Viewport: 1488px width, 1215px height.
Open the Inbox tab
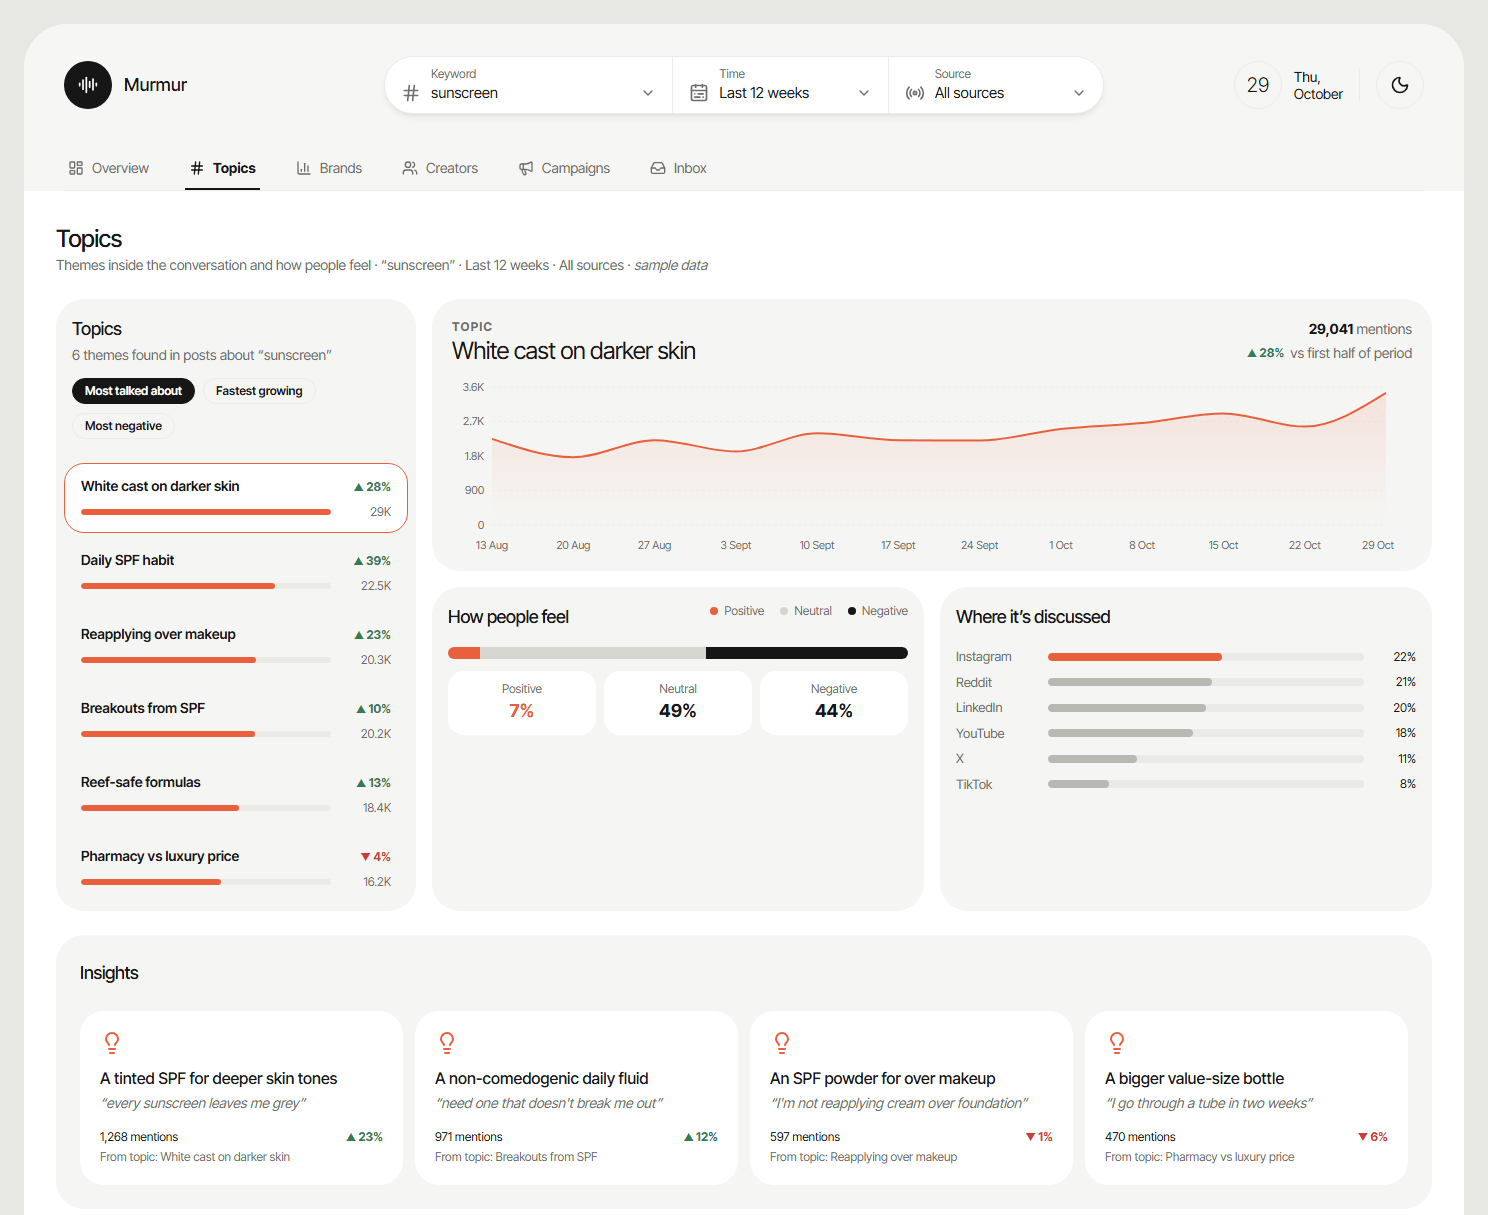click(x=679, y=168)
